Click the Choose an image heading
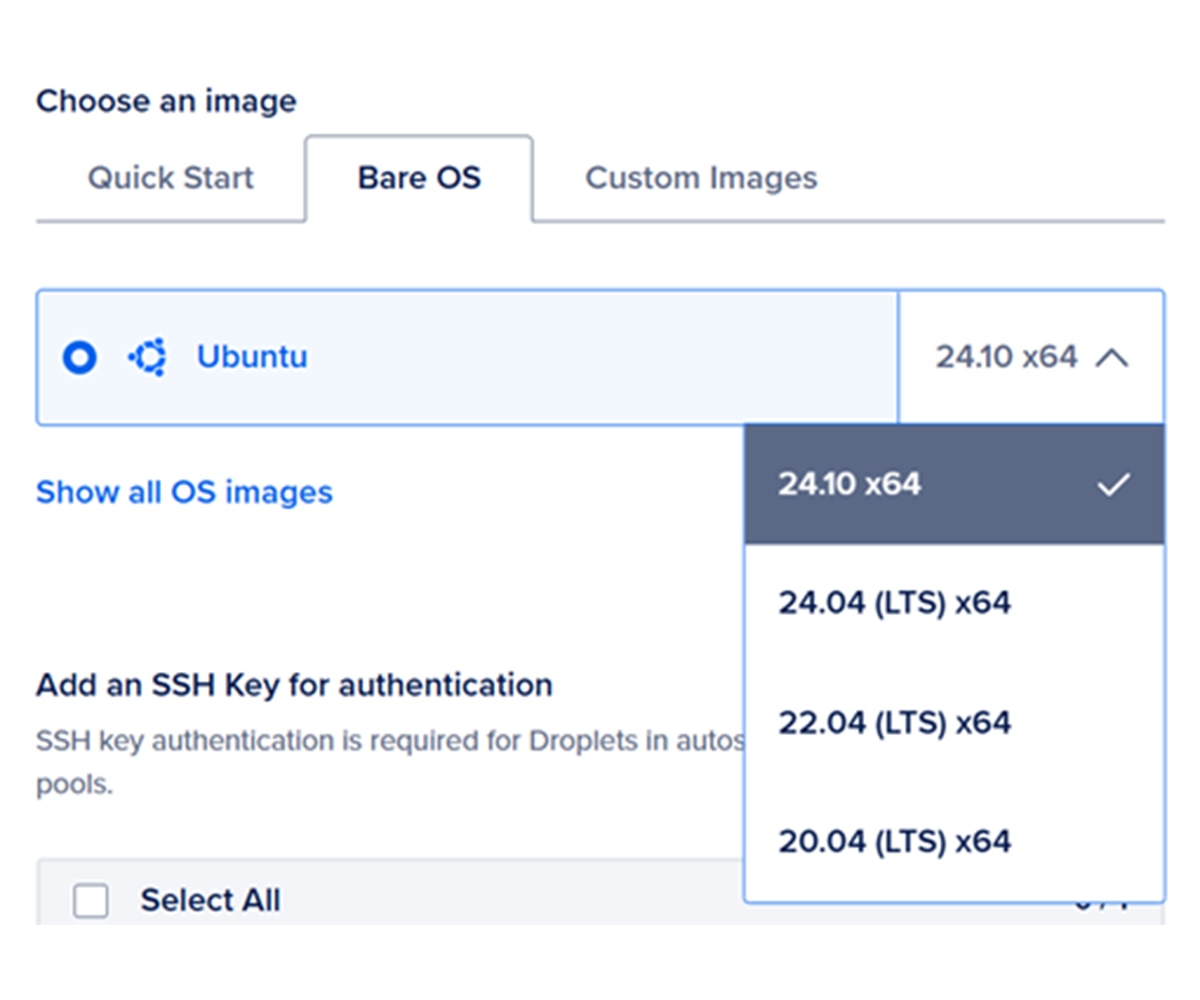The width and height of the screenshot is (1200, 1000). (x=166, y=101)
